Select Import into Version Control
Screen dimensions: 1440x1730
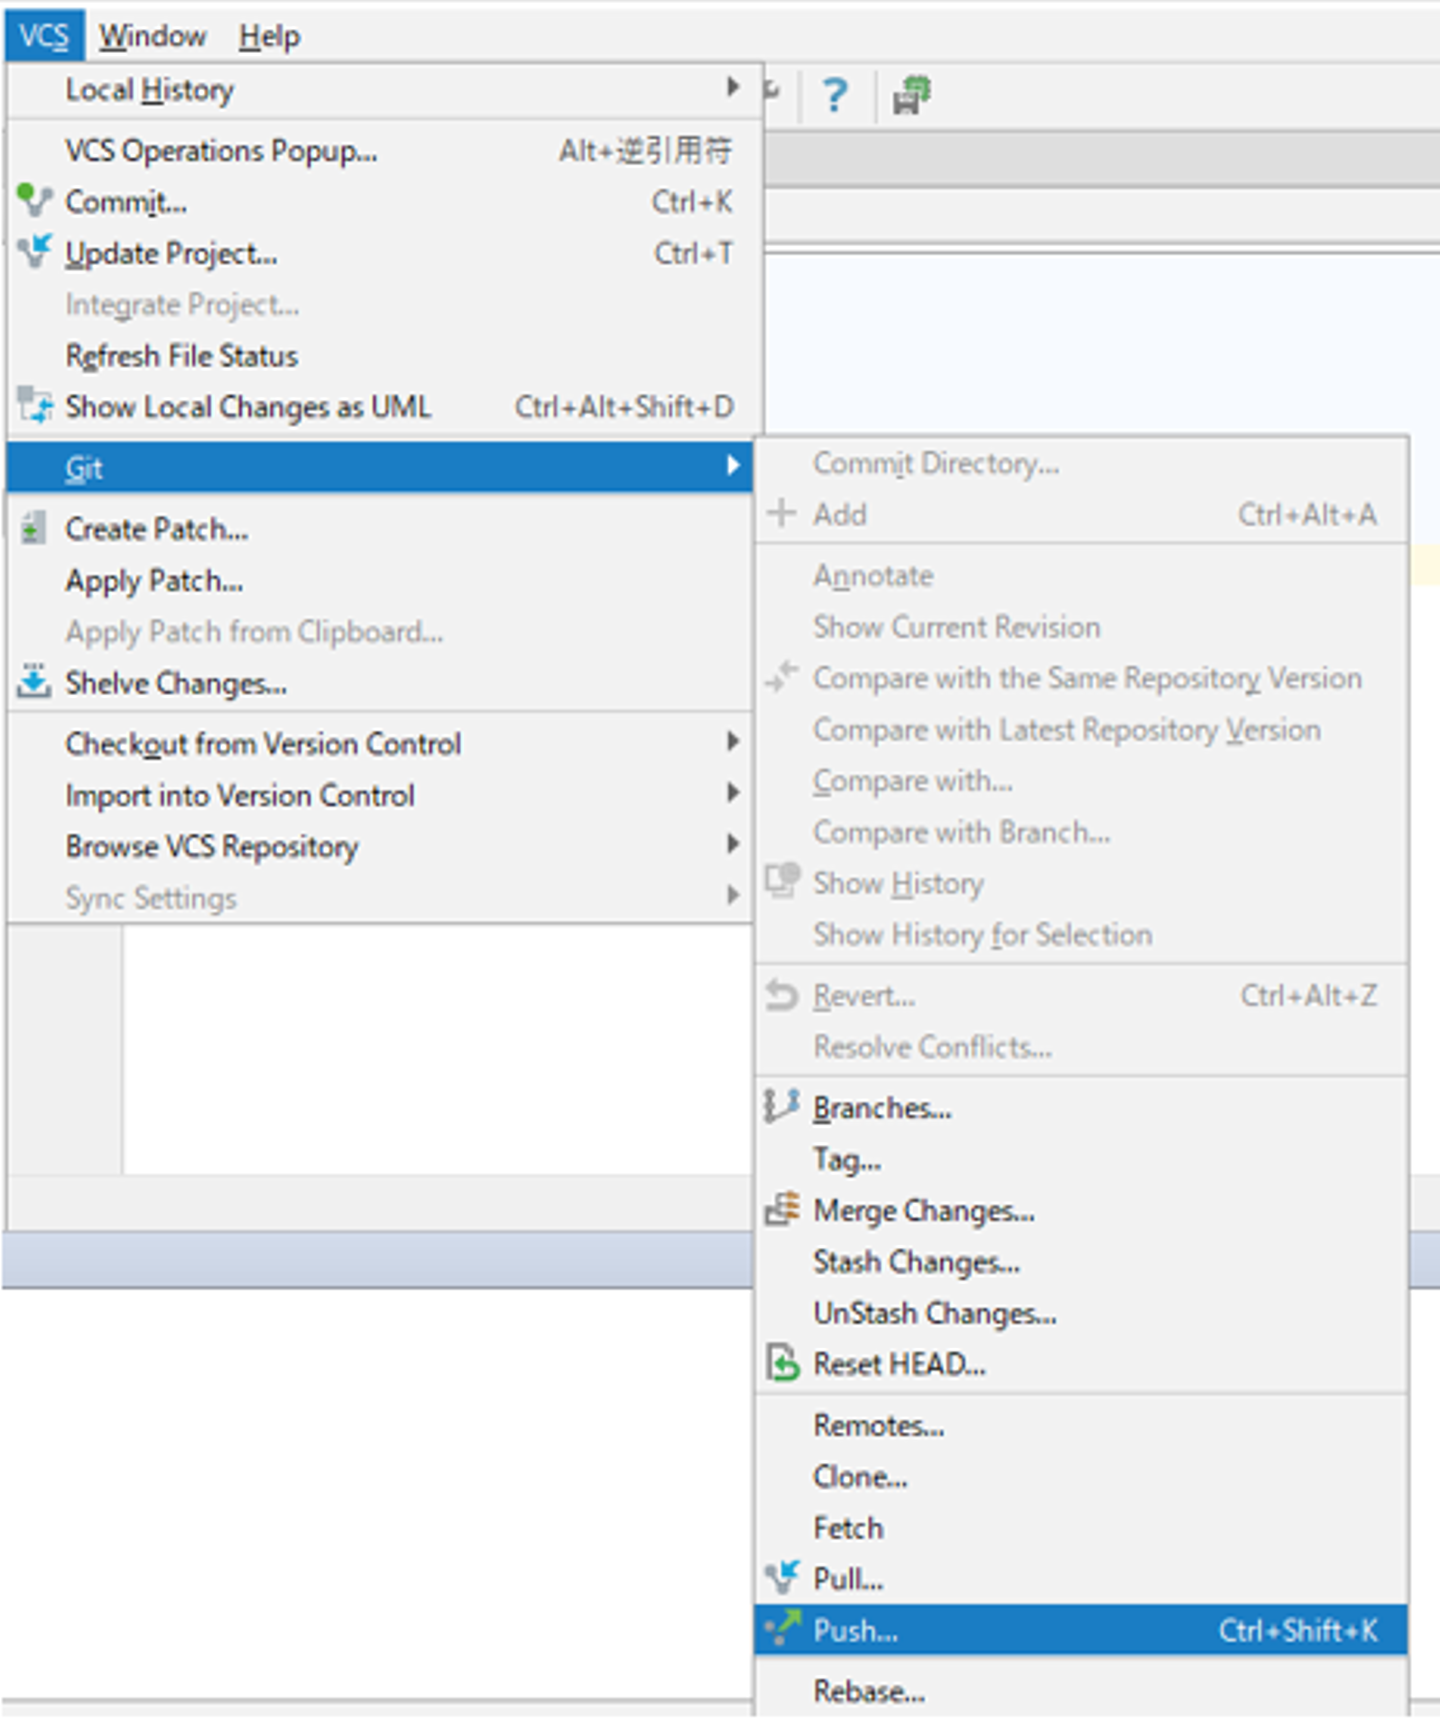[x=380, y=795]
